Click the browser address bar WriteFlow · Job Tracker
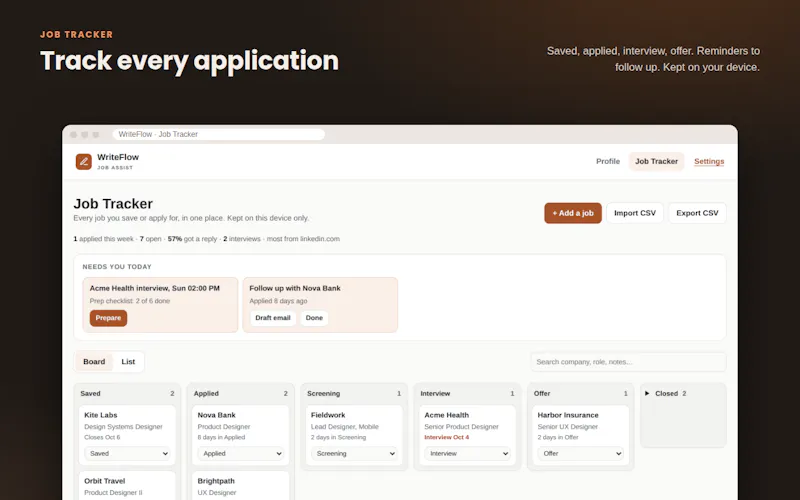The width and height of the screenshot is (800, 500). coord(218,134)
